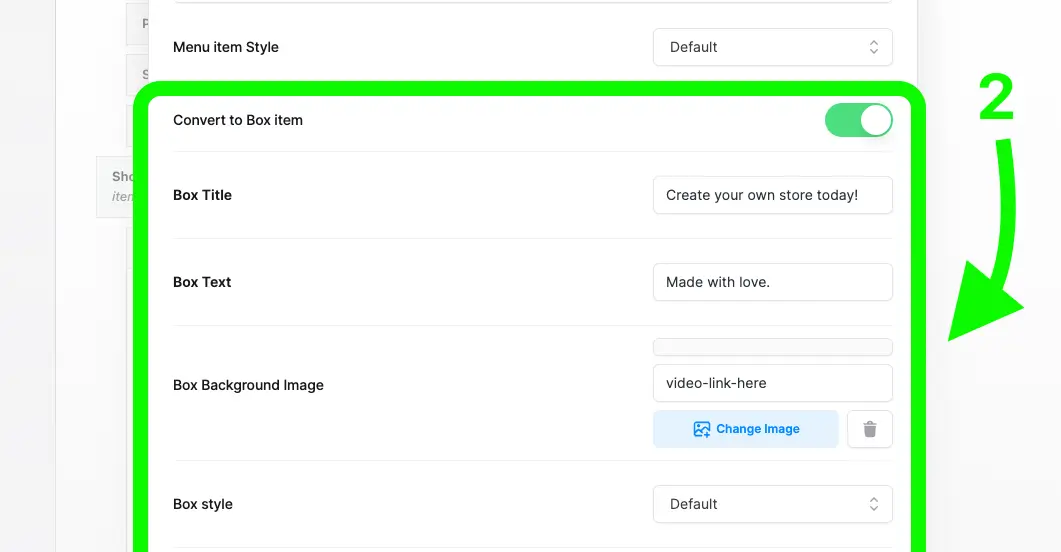Delete background image with trash icon
Screen dimensions: 1061x552
[x=870, y=429]
